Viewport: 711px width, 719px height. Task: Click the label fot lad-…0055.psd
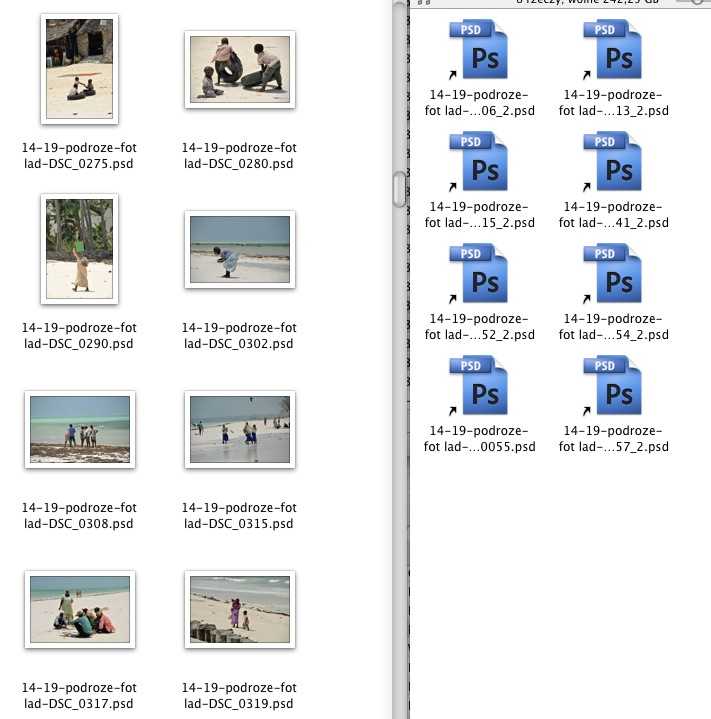pos(480,447)
